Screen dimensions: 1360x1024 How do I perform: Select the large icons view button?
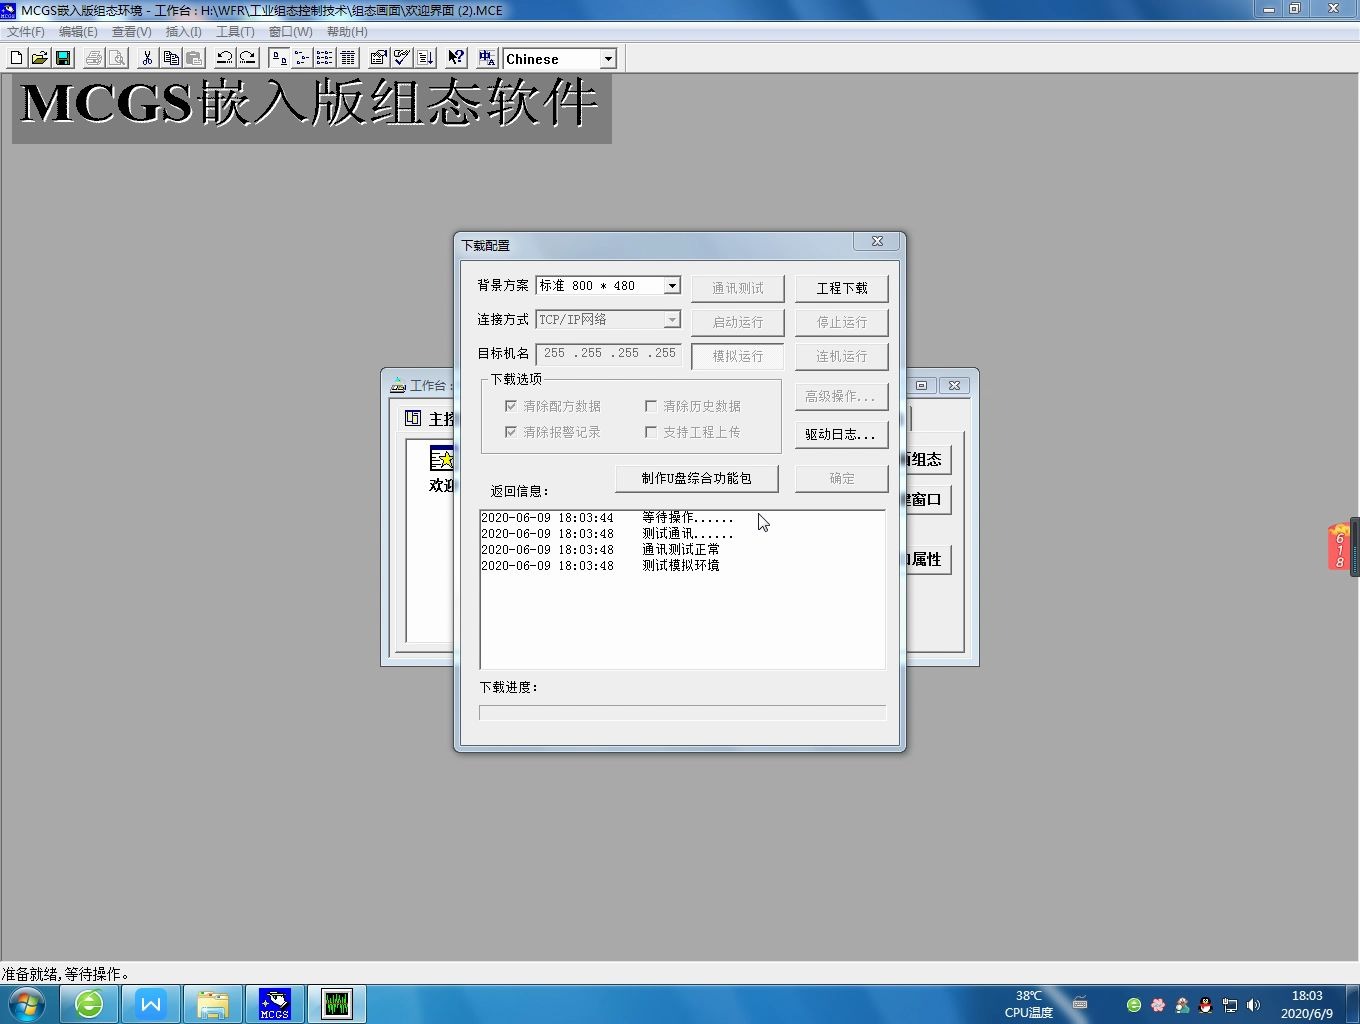(x=279, y=58)
